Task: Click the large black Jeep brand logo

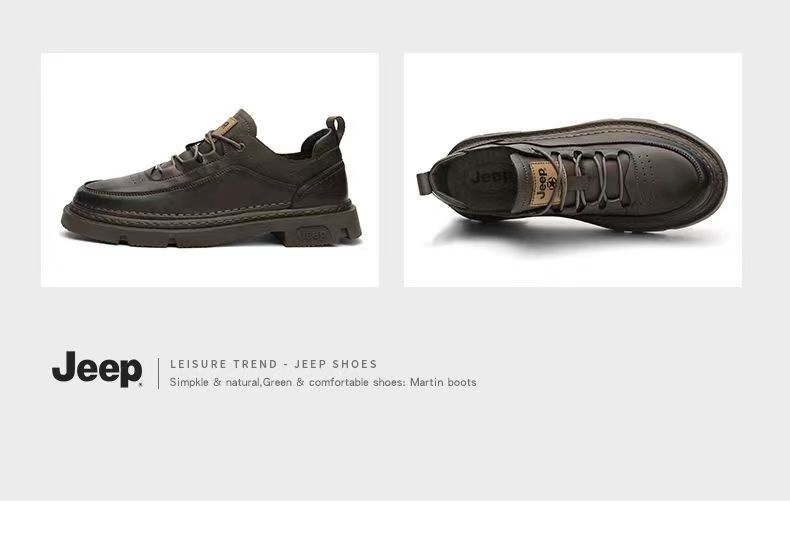Action: [97, 369]
